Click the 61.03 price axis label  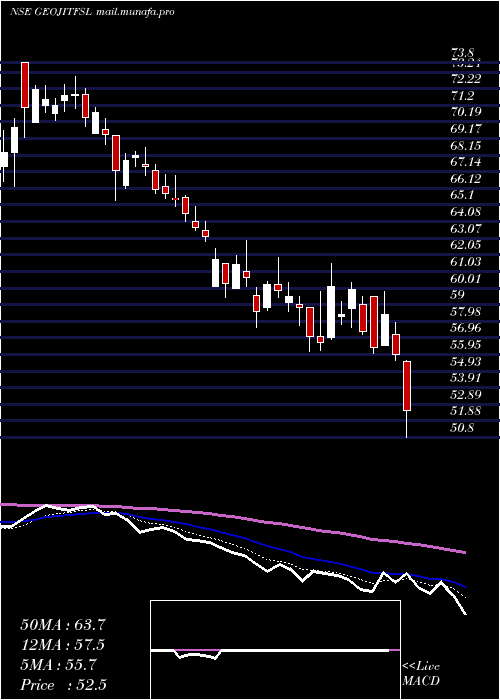(x=466, y=262)
